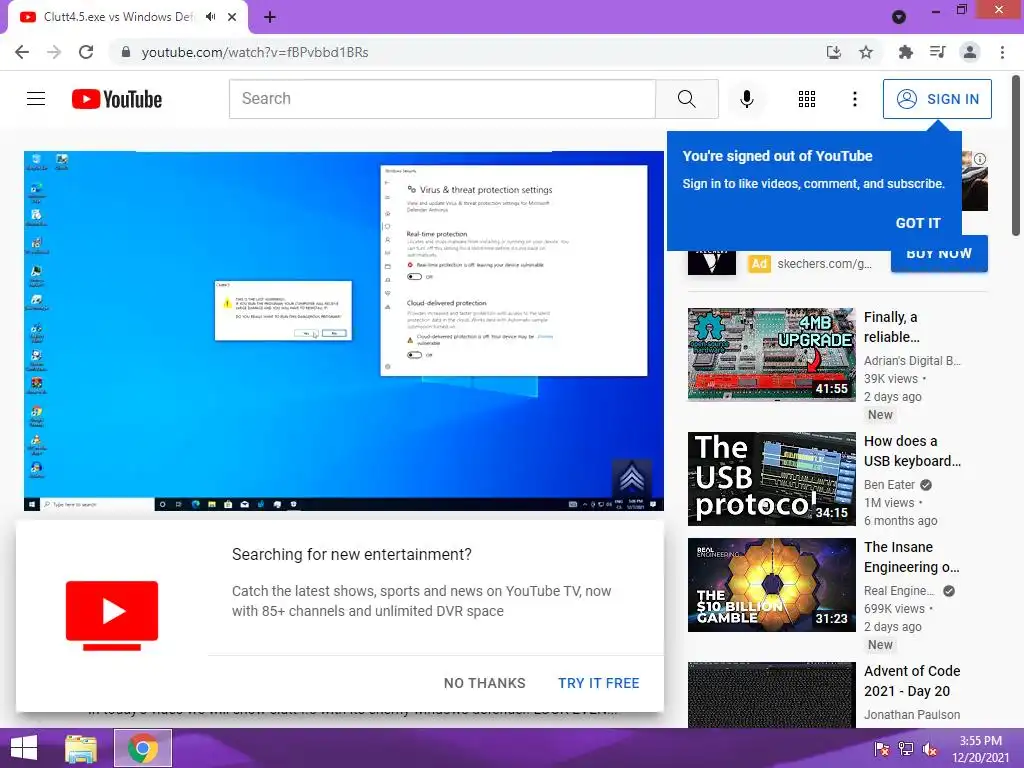Click 'How does a USB keyboard...' title

click(912, 451)
